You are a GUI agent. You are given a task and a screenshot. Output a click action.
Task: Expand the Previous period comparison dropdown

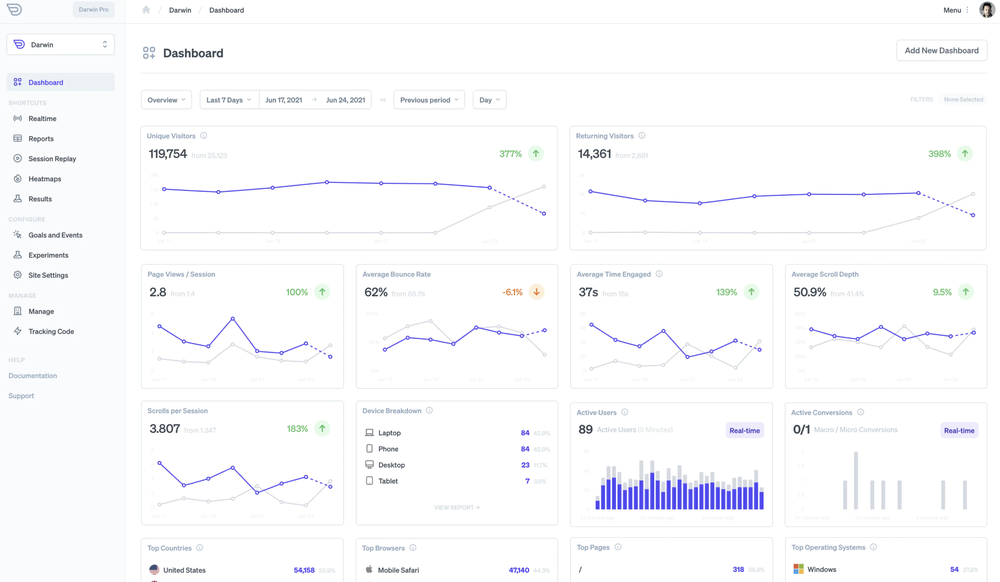point(429,100)
